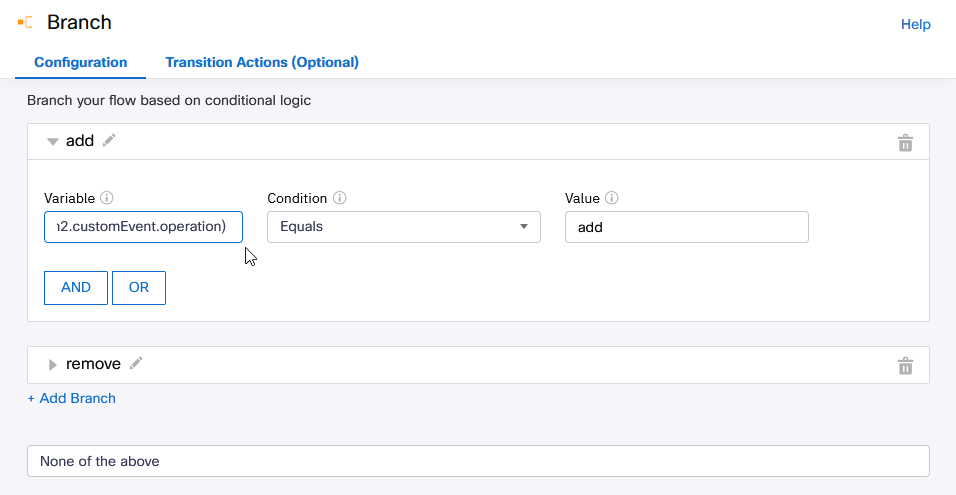Screen dimensions: 956x495
Task: Delete the 'add' branch with trash icon
Action: pyautogui.click(x=905, y=143)
